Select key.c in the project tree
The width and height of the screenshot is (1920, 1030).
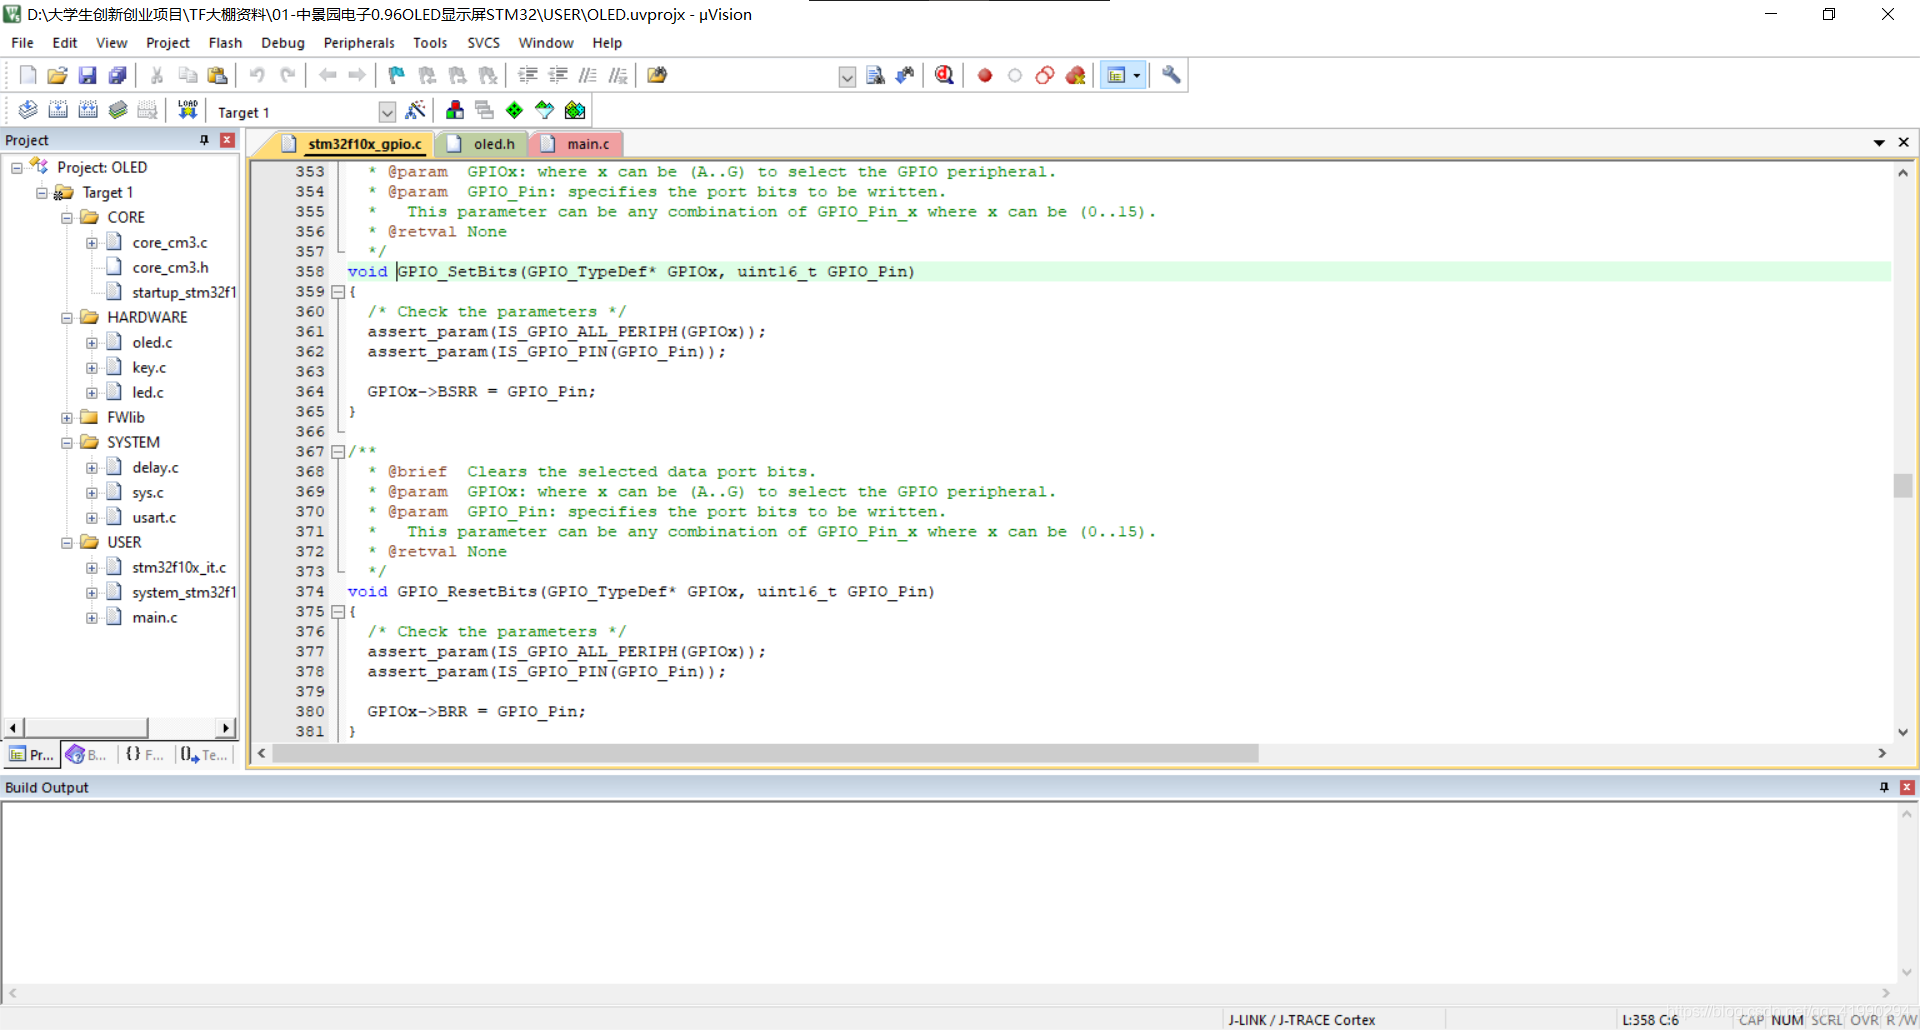click(149, 368)
